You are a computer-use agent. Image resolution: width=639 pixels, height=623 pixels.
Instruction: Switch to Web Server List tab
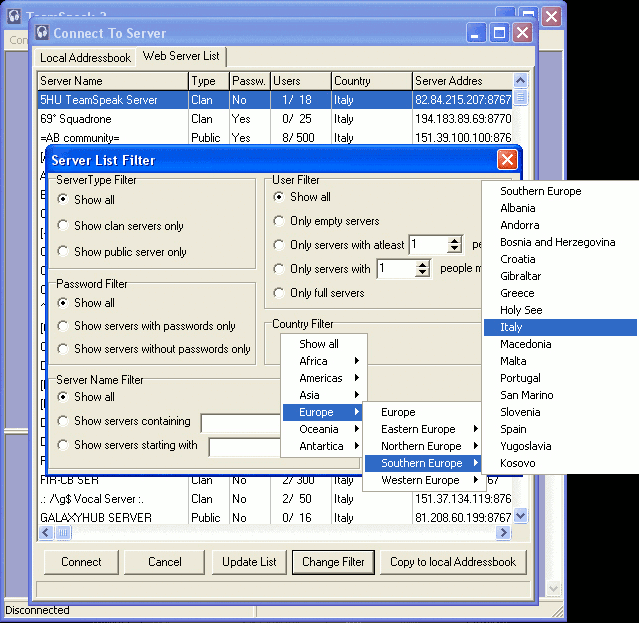point(181,56)
